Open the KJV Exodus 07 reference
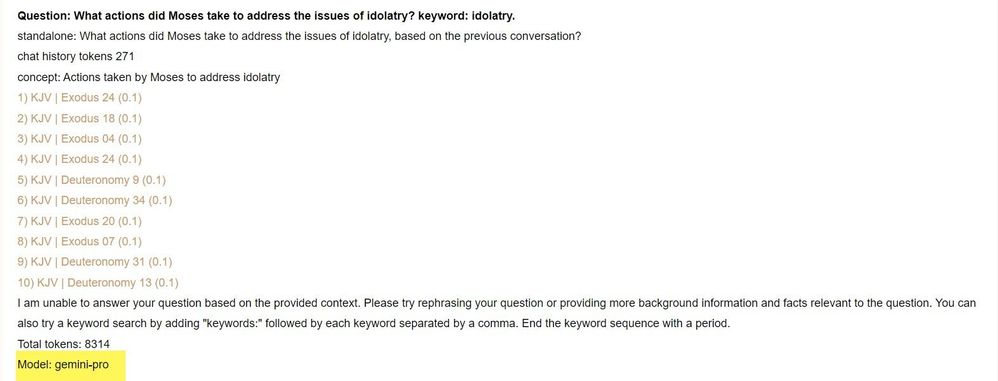 (80, 242)
